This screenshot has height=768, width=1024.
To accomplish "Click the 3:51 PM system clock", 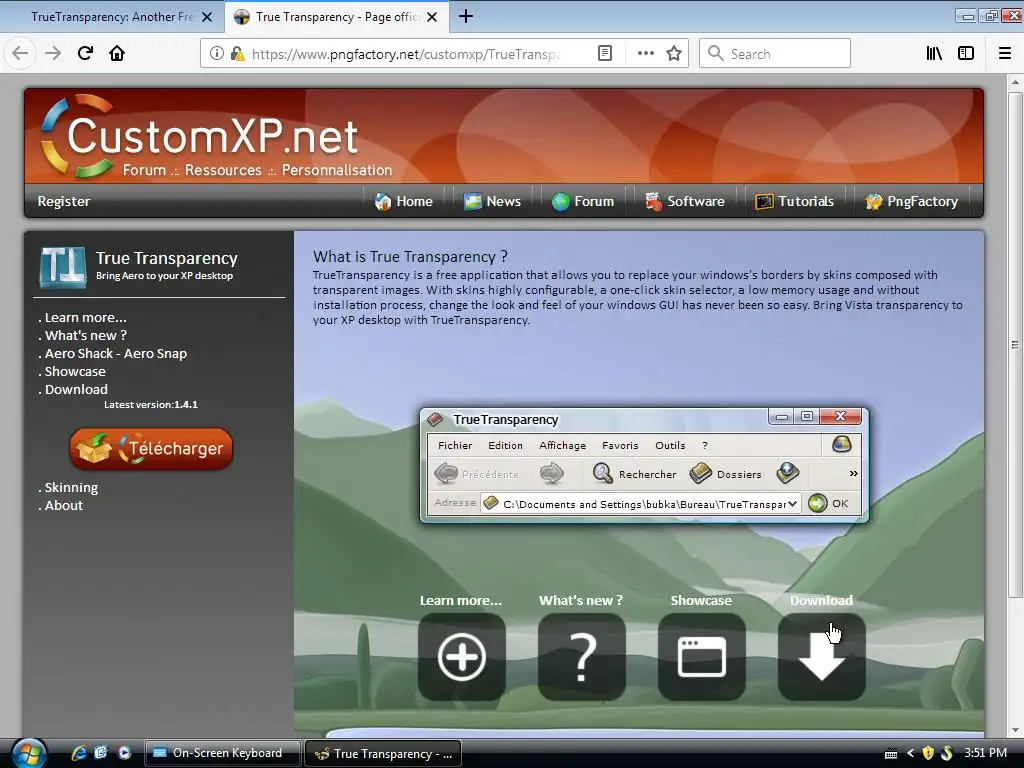I will pyautogui.click(x=985, y=753).
